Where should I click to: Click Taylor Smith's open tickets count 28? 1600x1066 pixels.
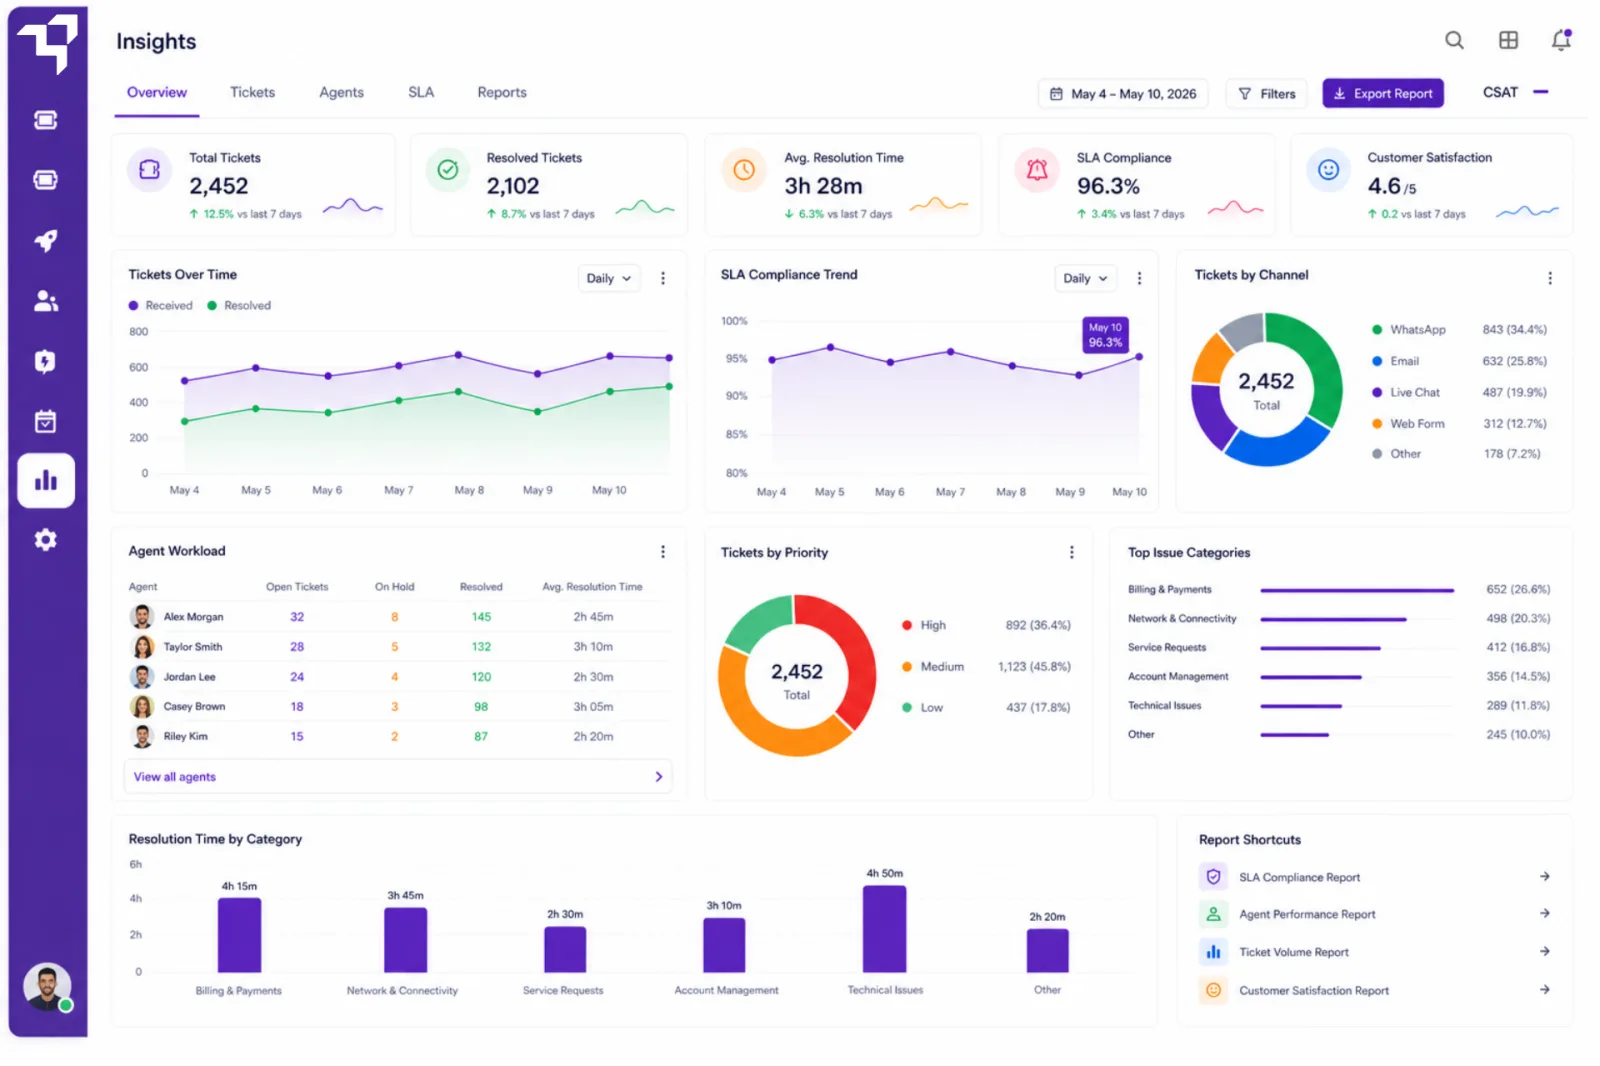(297, 647)
